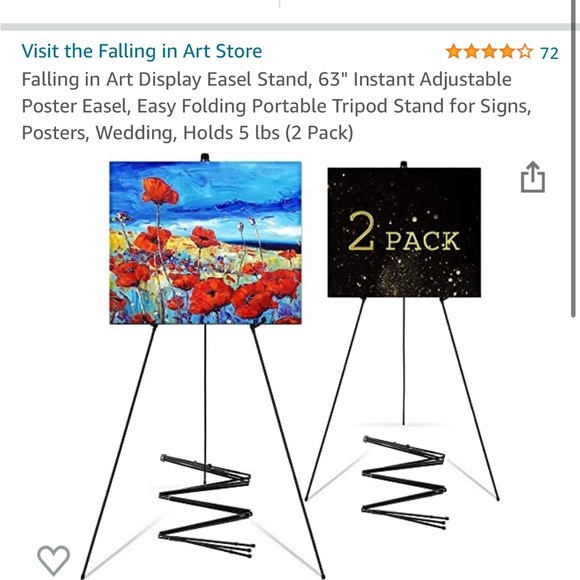The height and width of the screenshot is (580, 580).
Task: Click the second gold rating star
Action: point(471,52)
